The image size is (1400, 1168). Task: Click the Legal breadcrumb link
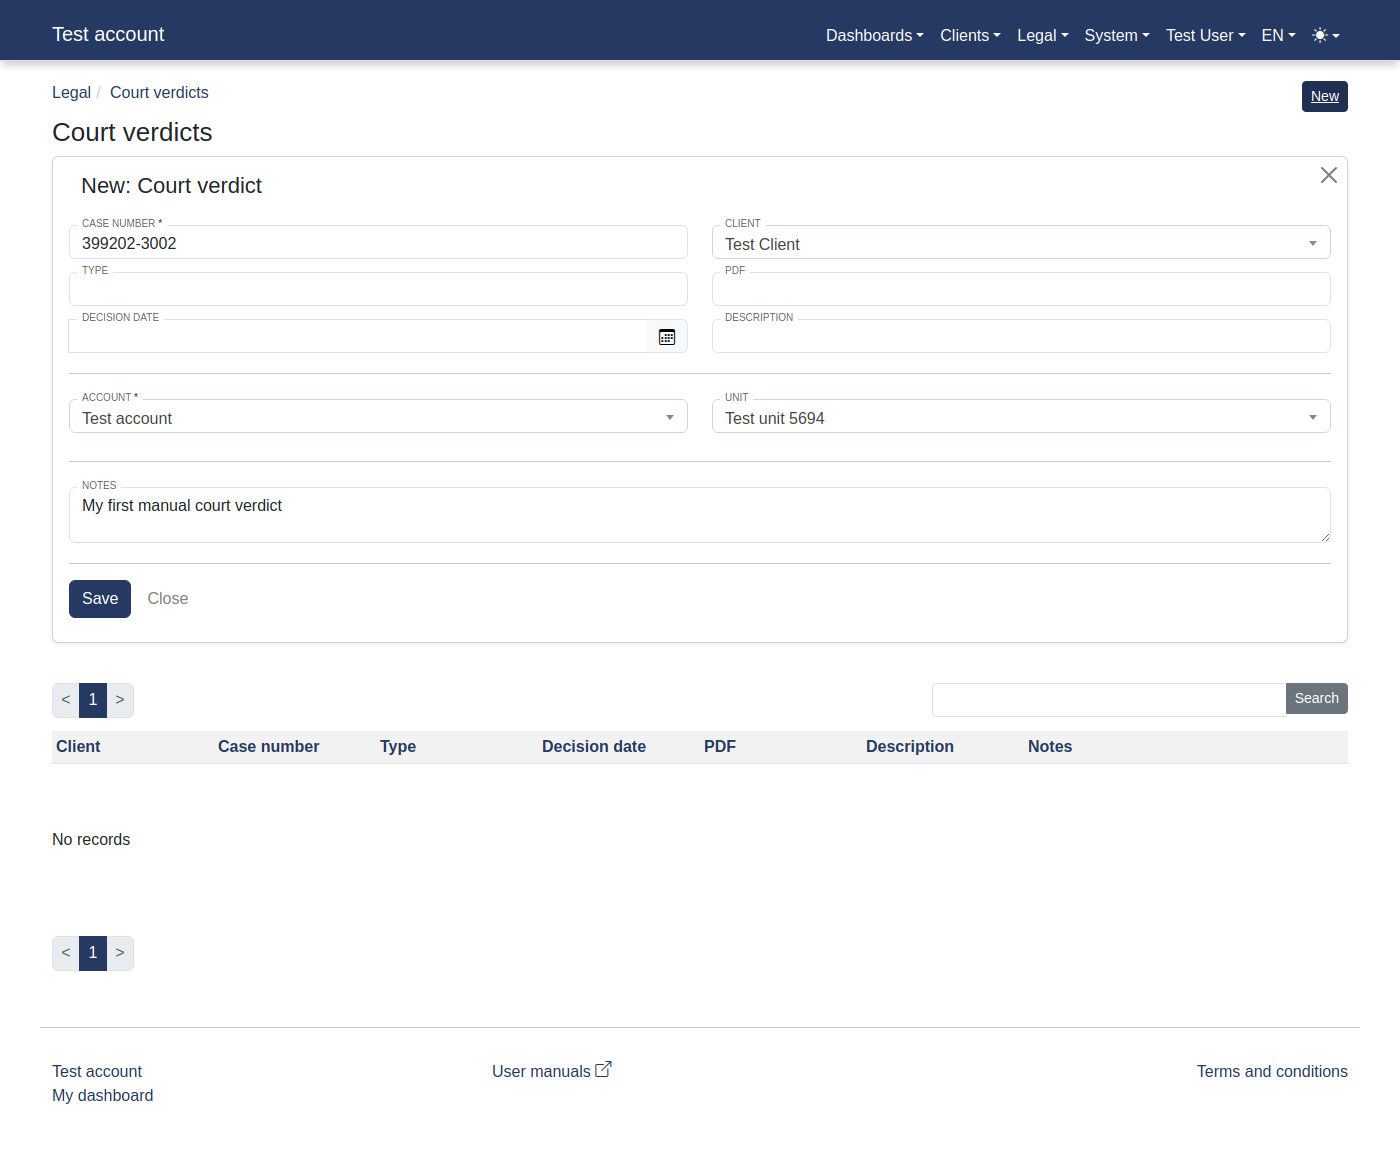point(71,92)
